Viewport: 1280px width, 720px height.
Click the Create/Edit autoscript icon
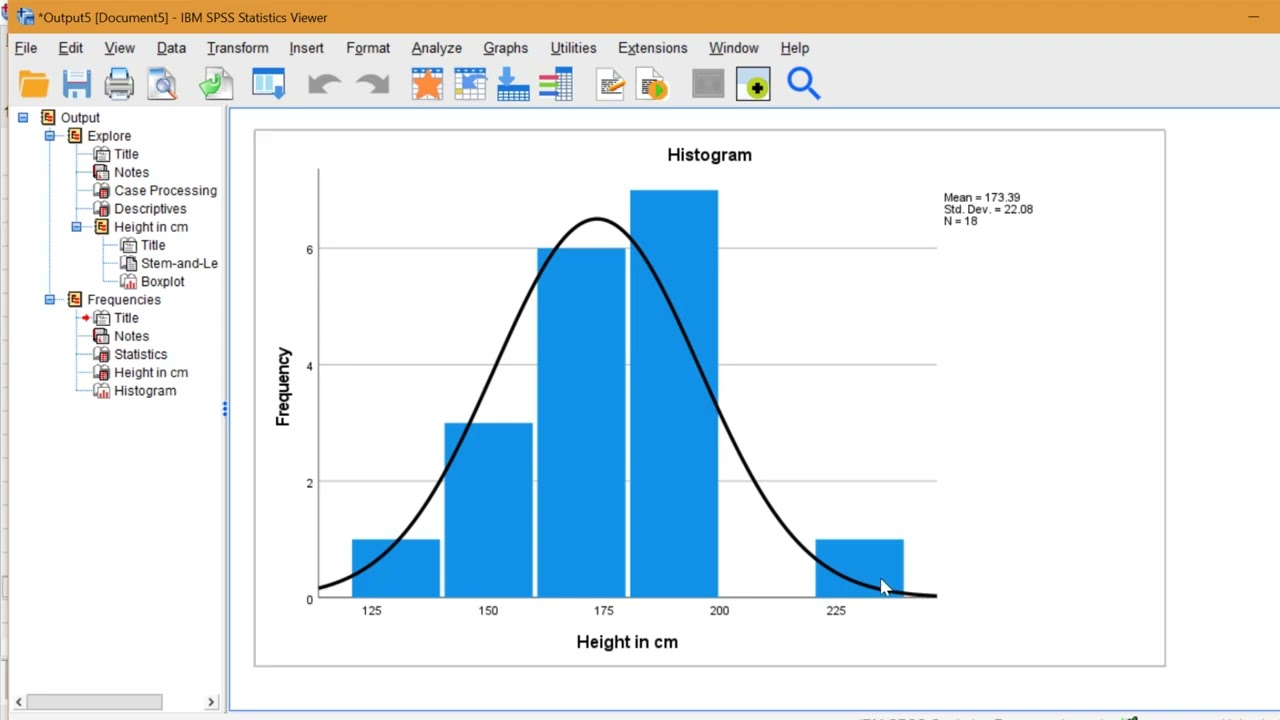[x=610, y=85]
